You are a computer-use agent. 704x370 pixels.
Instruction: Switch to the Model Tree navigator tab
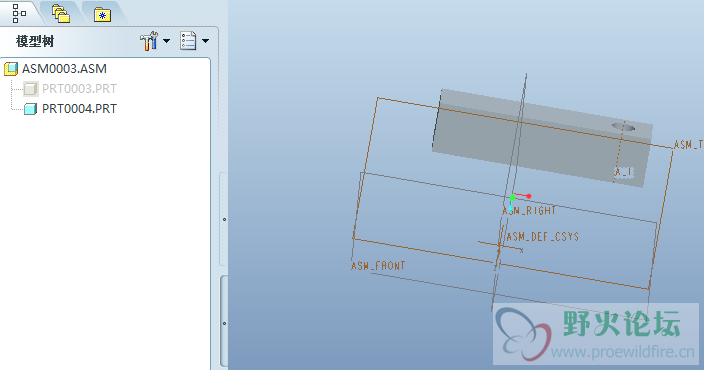(19, 13)
